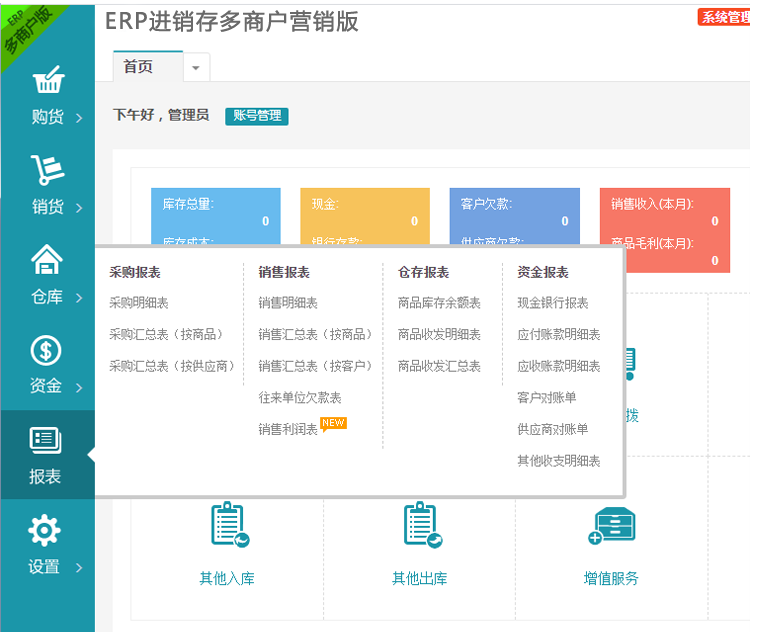Open 现金银行报表 report

pyautogui.click(x=553, y=303)
